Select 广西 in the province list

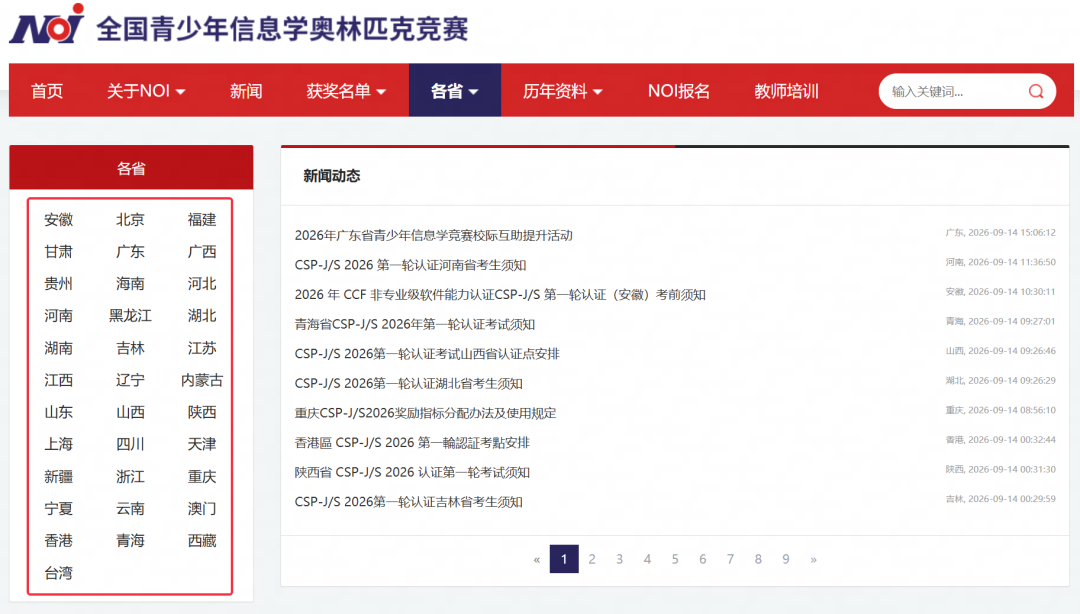pyautogui.click(x=202, y=252)
